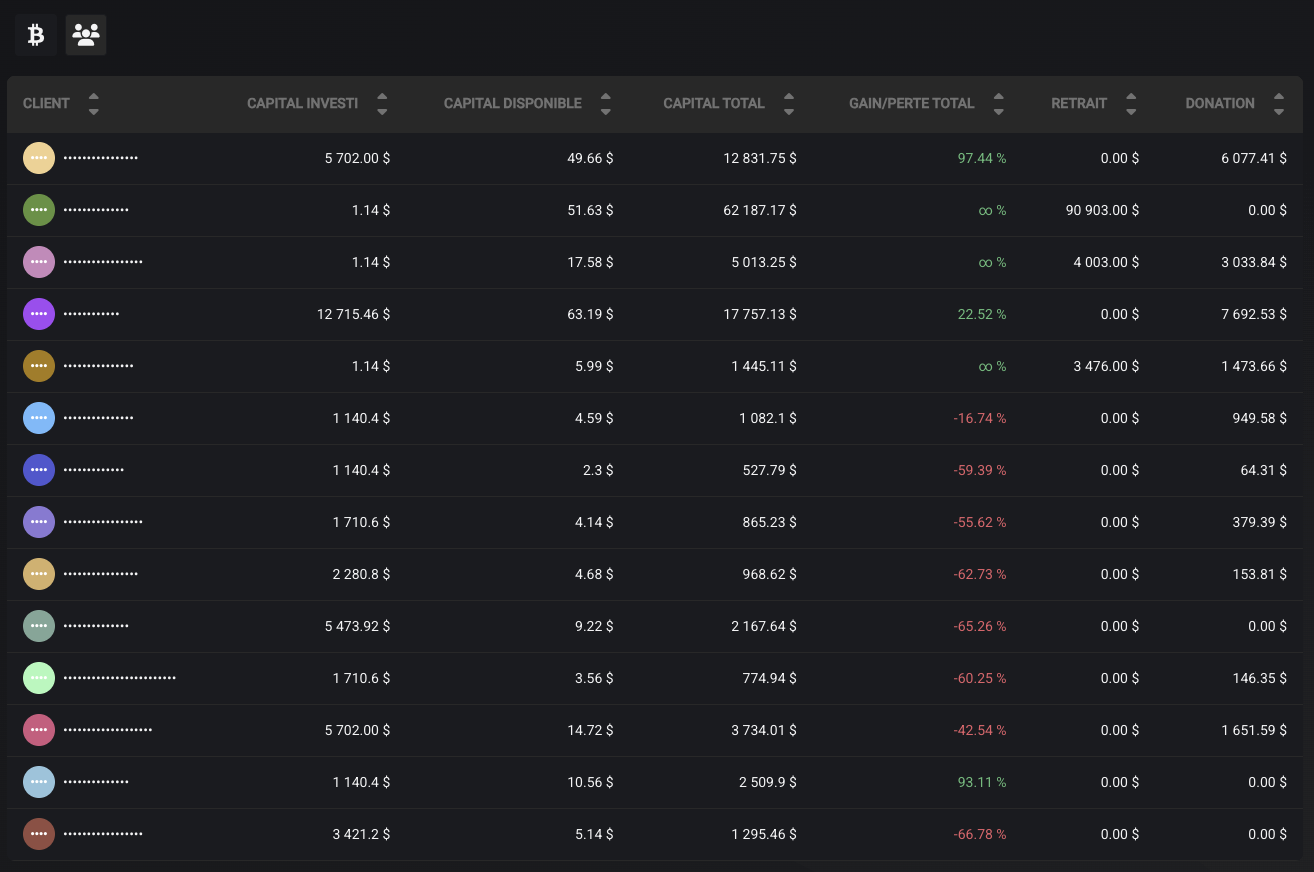Click the -66.78 % loss value

(979, 834)
